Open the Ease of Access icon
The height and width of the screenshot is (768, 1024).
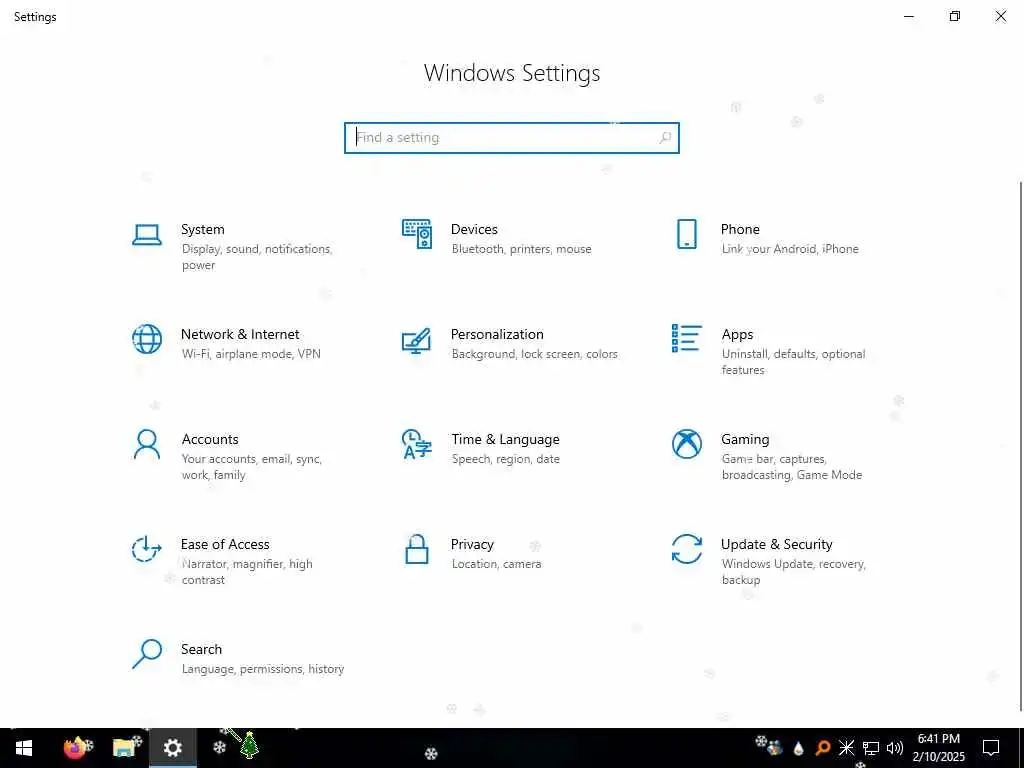[x=146, y=549]
